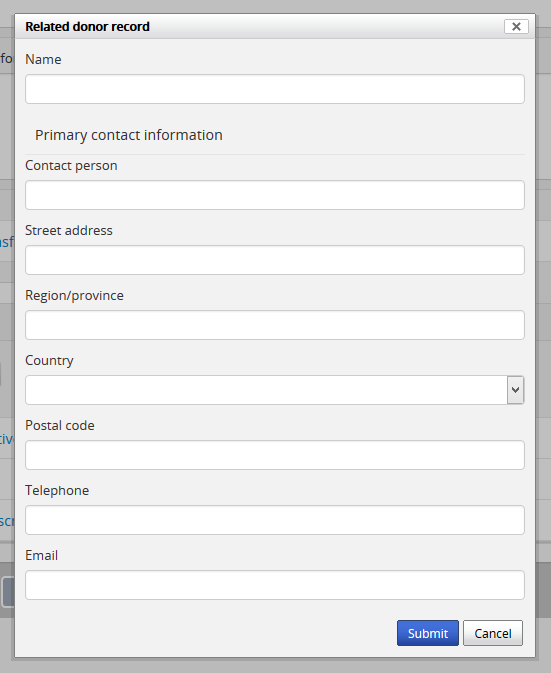Close the Related donor record dialog
This screenshot has height=673, width=551.
(x=516, y=27)
